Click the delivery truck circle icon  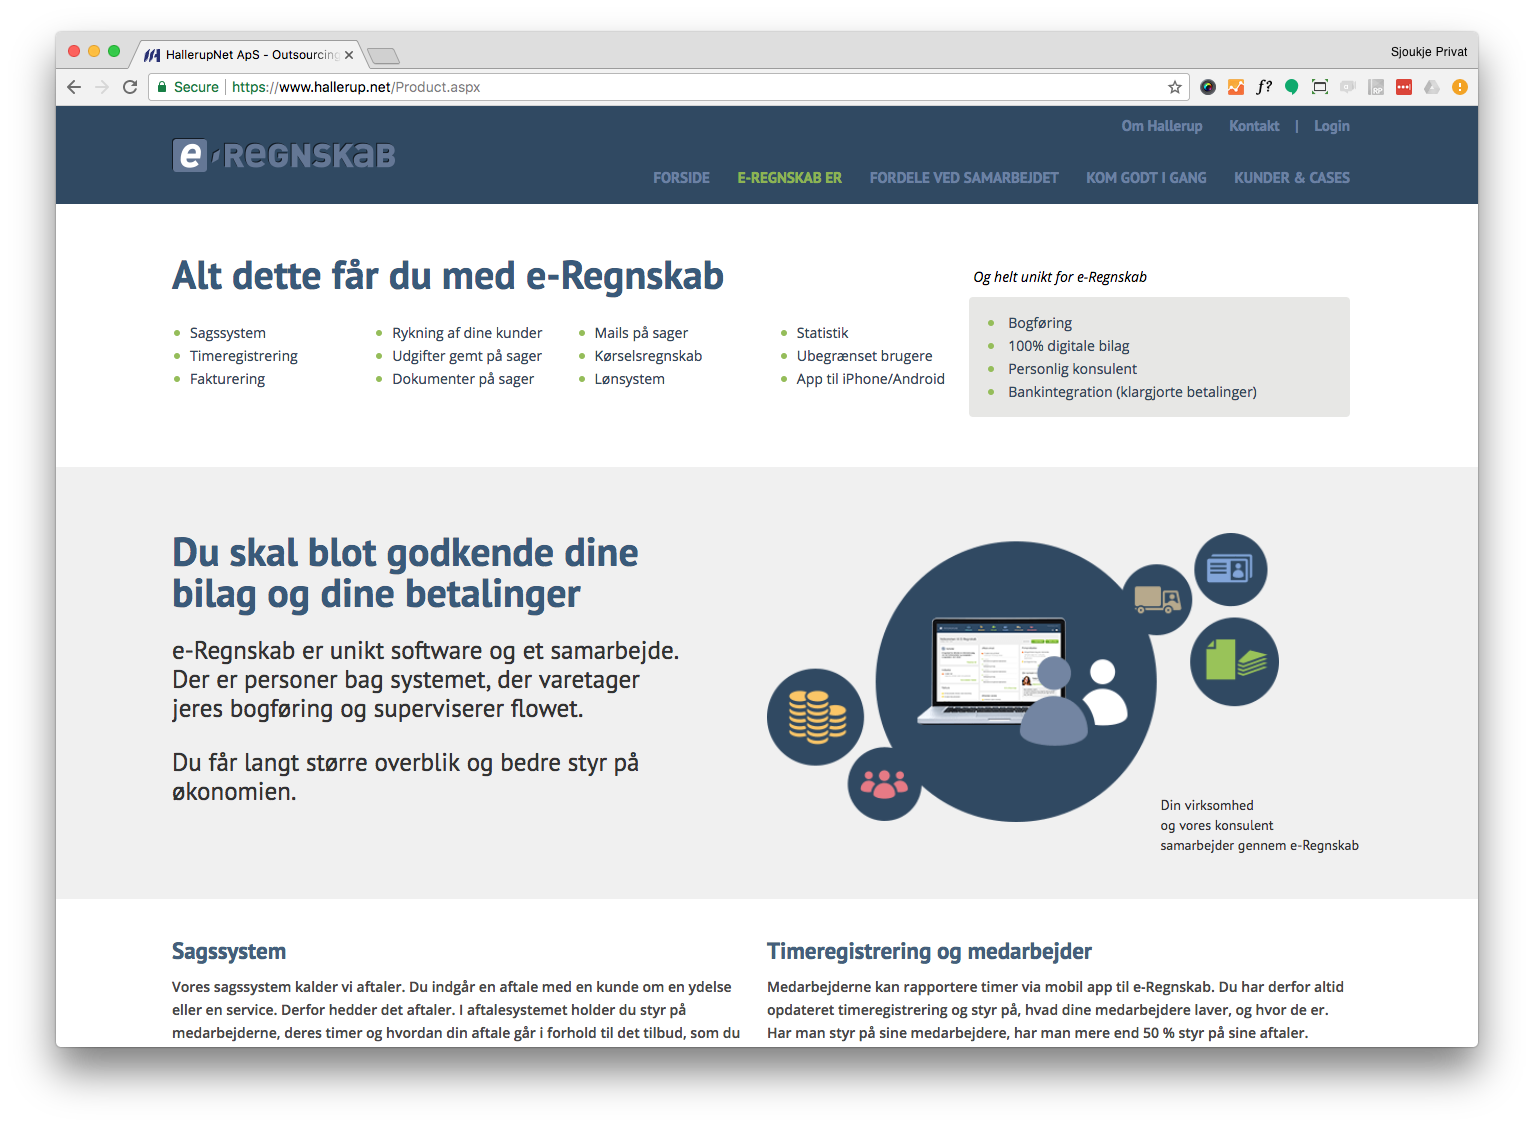pos(1157,599)
